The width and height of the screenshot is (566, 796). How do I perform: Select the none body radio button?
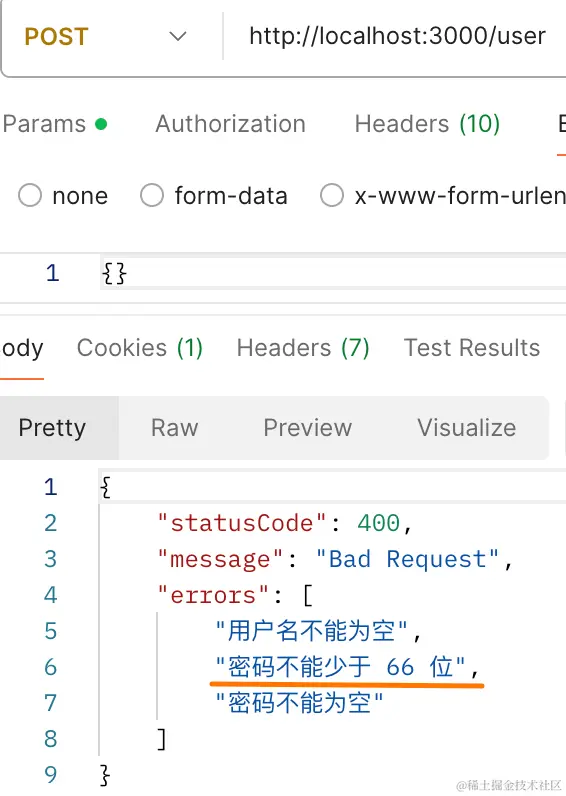click(x=29, y=195)
